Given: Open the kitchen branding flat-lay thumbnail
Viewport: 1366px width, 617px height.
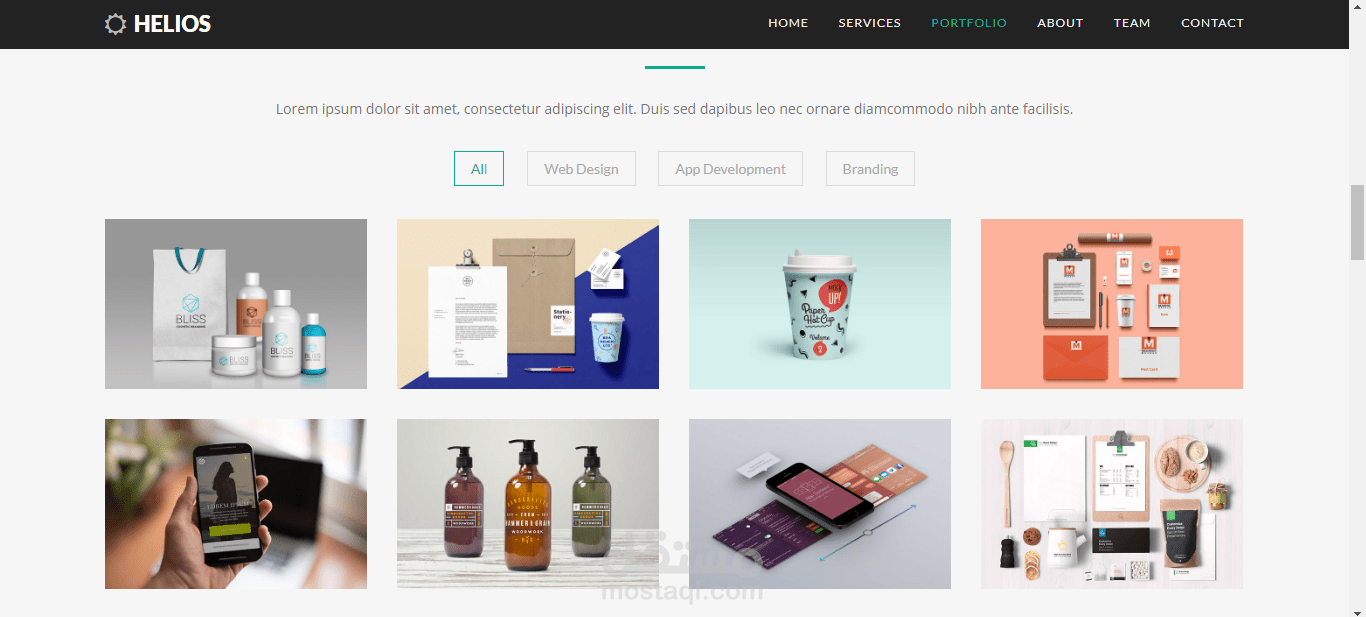Looking at the screenshot, I should pos(1112,504).
